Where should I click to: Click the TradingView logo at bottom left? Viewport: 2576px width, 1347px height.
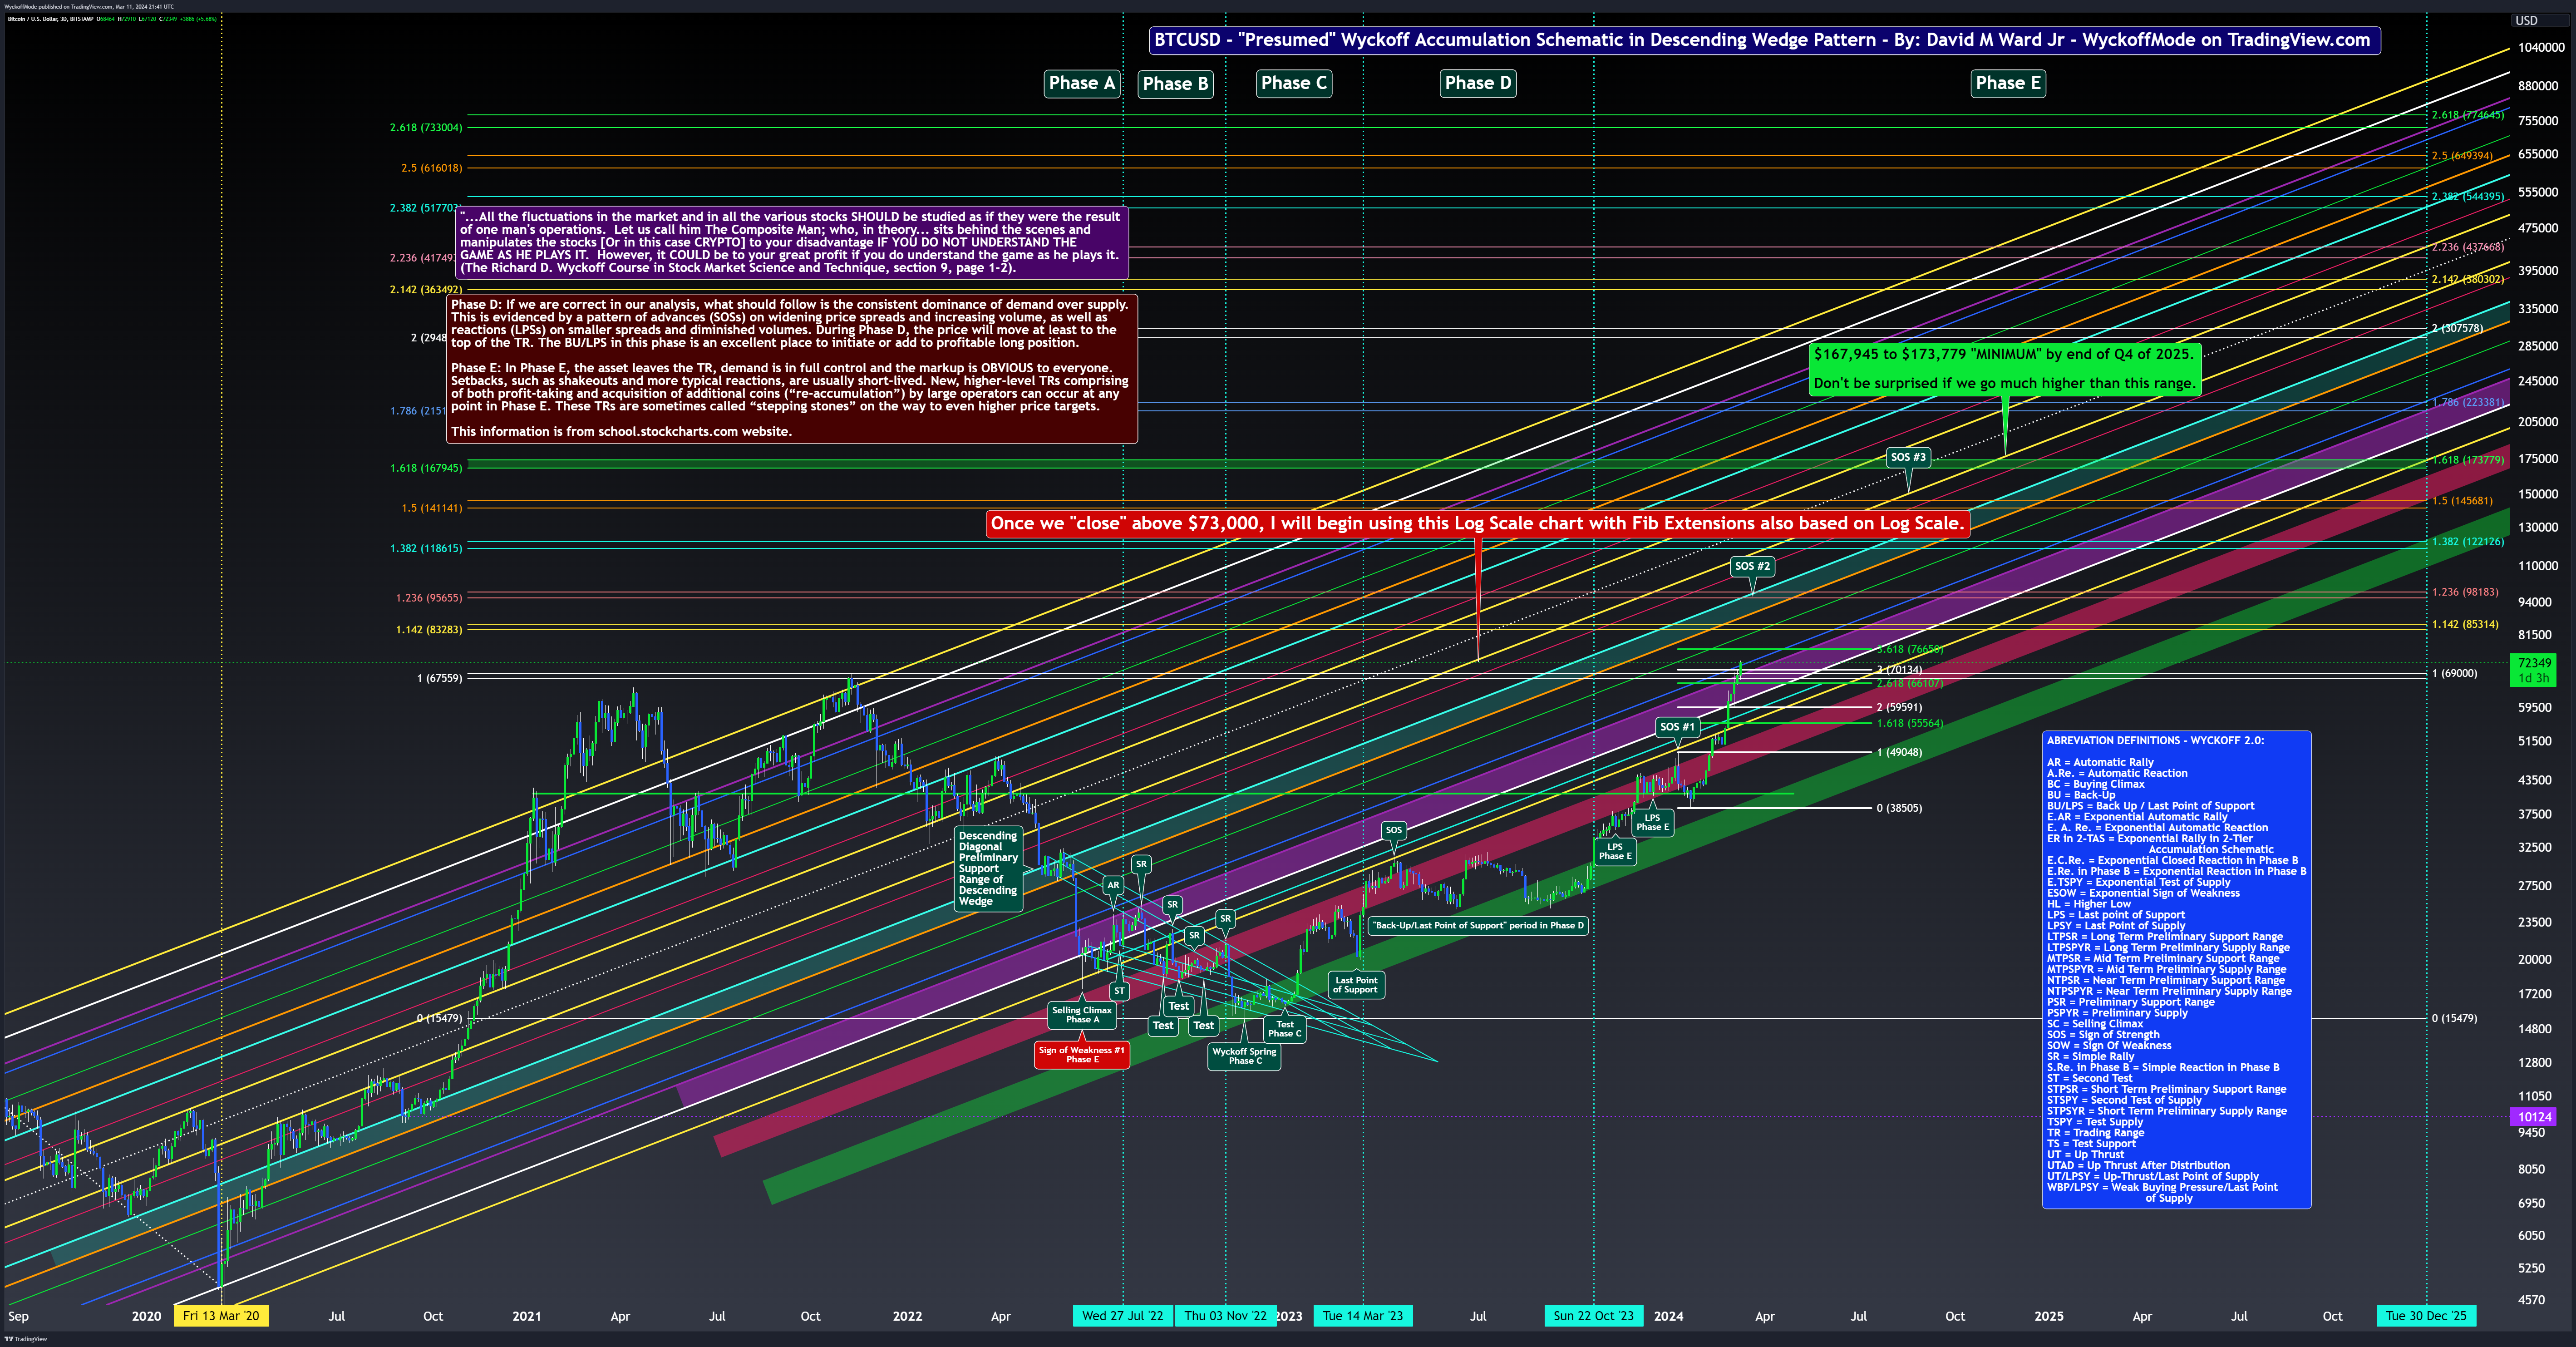pyautogui.click(x=26, y=1339)
